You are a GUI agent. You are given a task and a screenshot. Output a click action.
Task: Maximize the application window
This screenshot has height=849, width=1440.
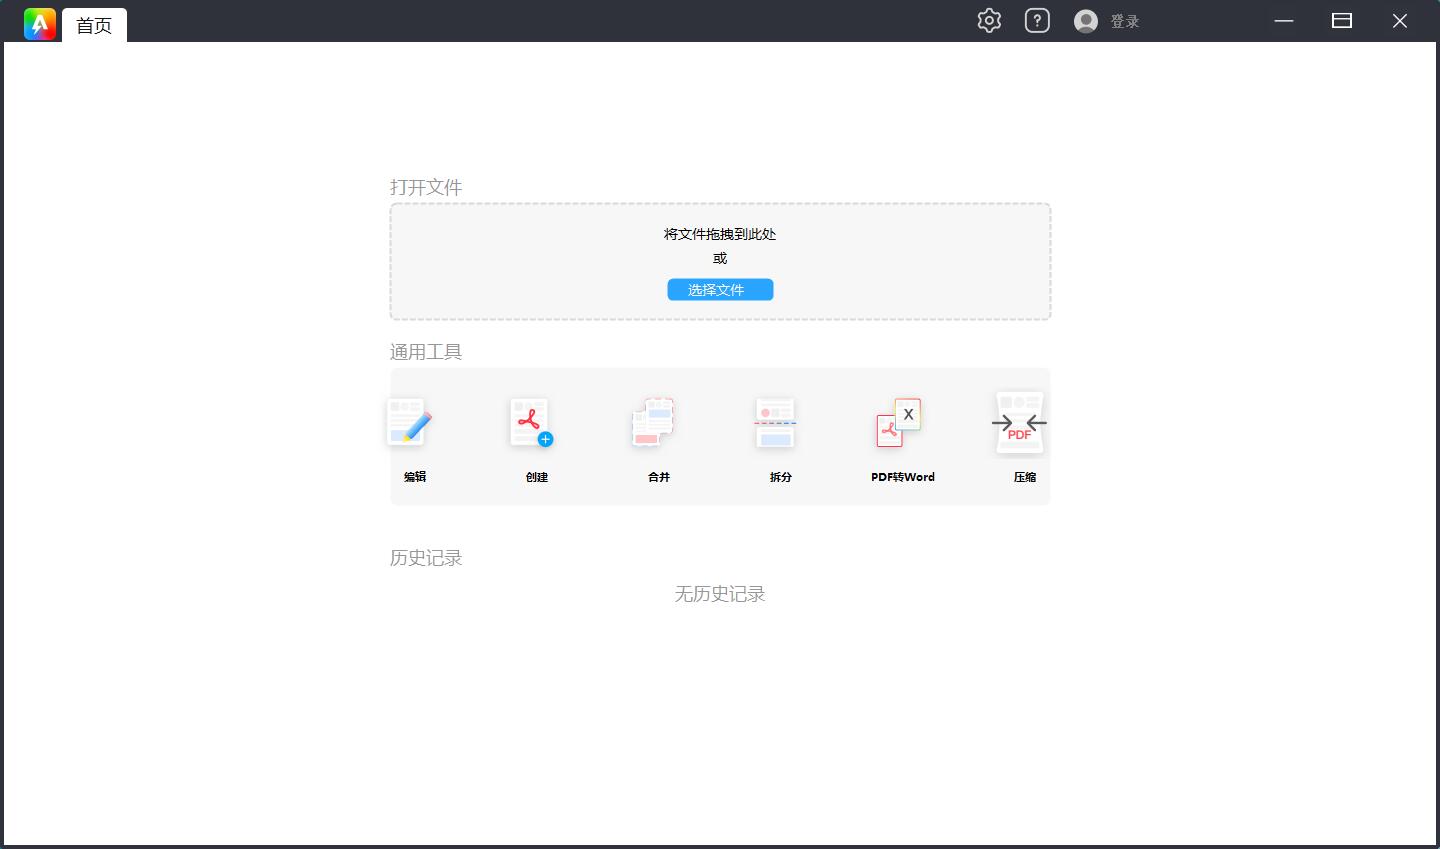(x=1342, y=21)
